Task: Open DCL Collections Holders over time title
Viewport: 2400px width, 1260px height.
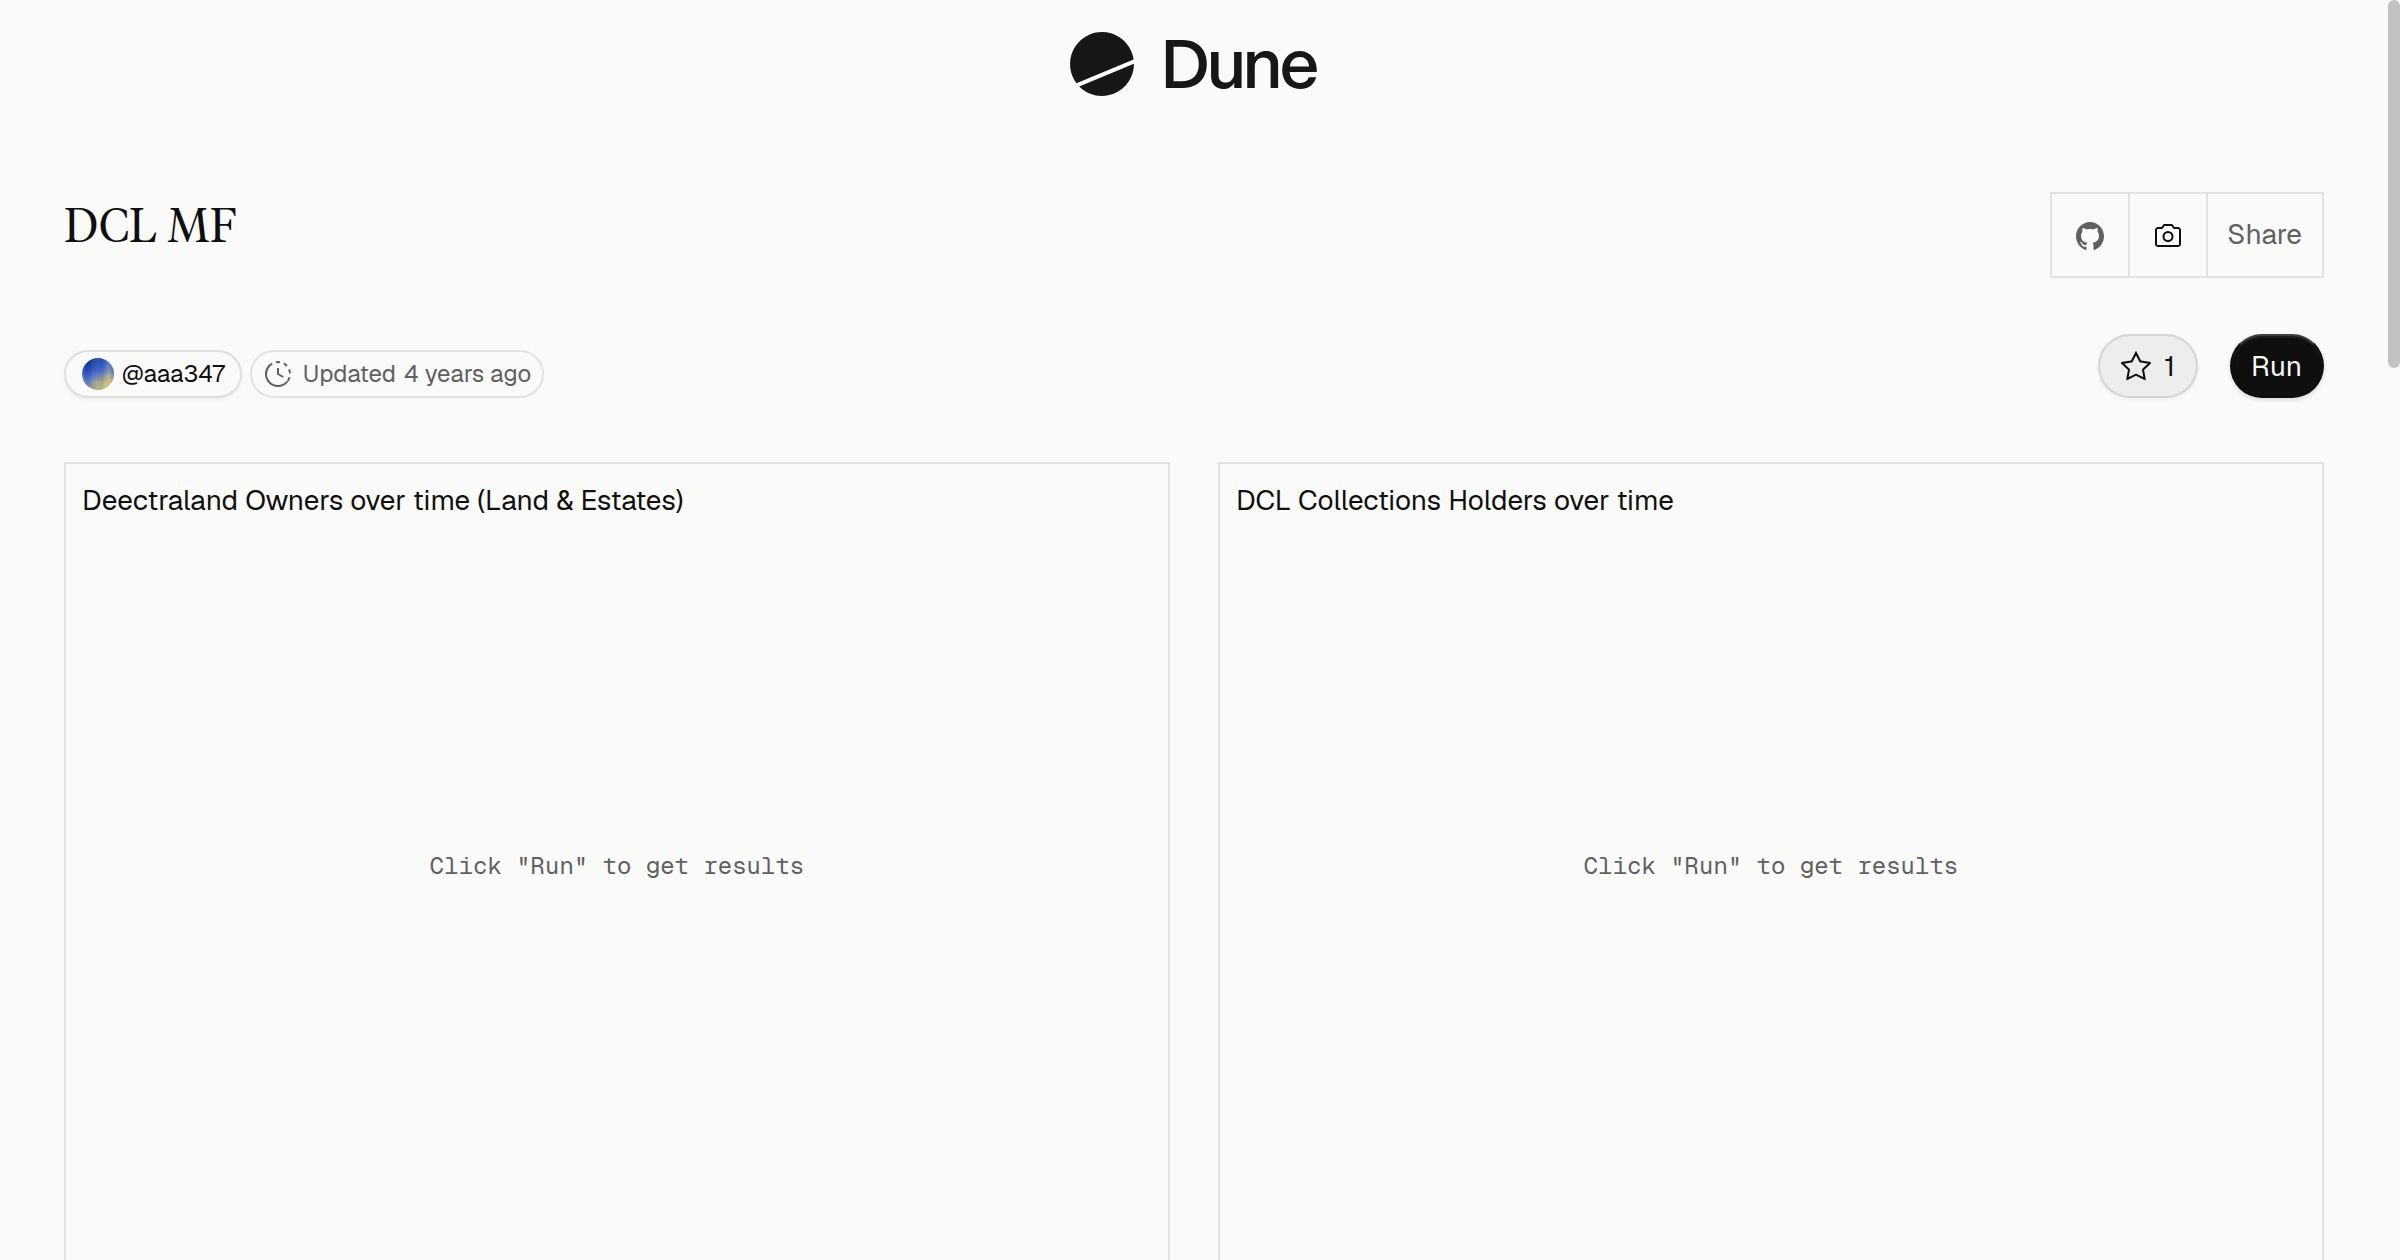Action: tap(1455, 500)
